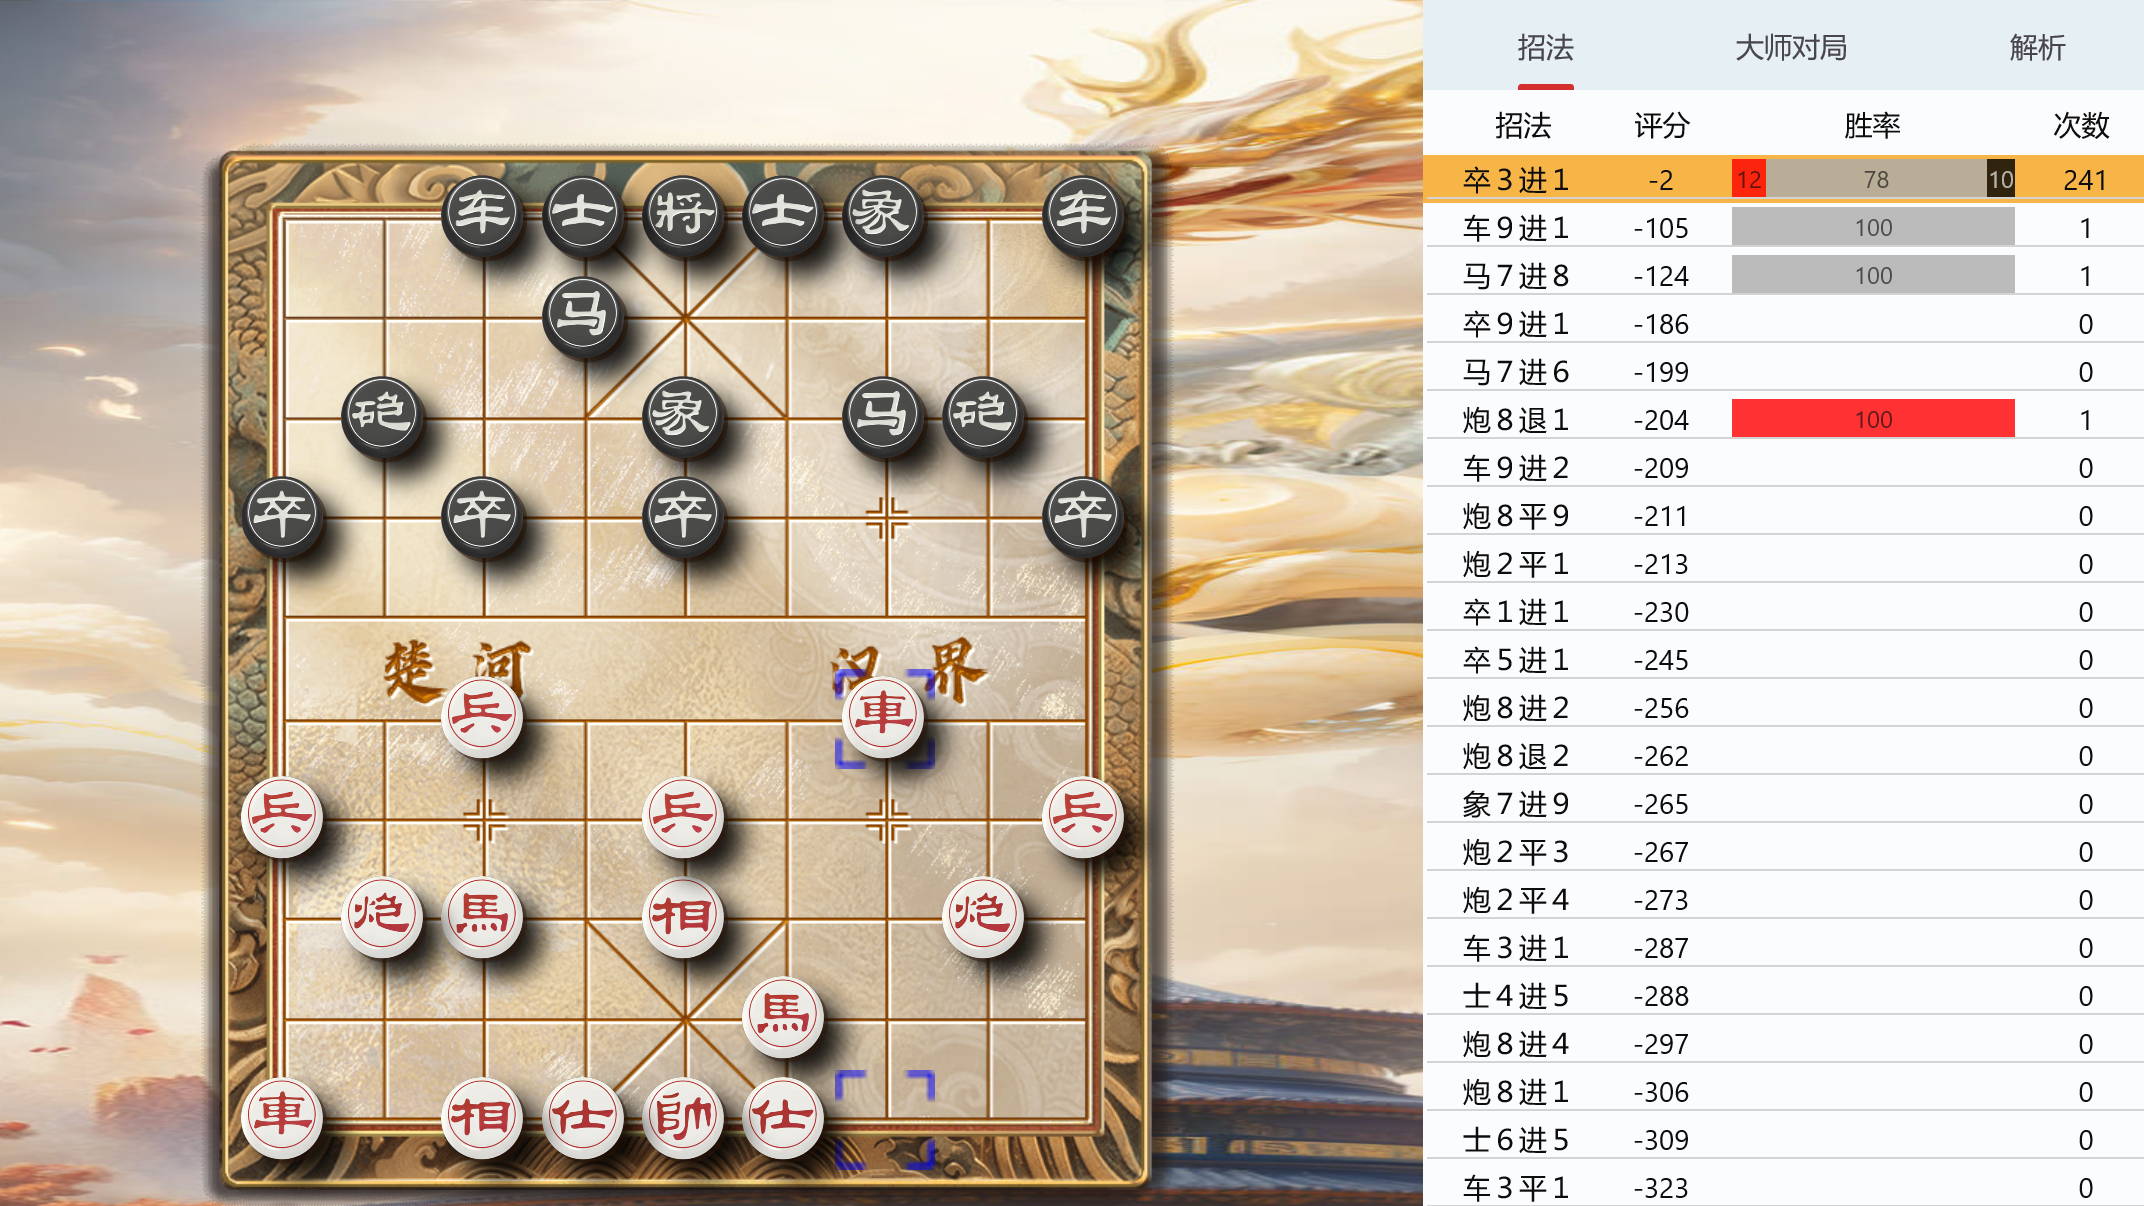
Task: Click the red win-rate bar for 炮8退1
Action: tap(1873, 419)
